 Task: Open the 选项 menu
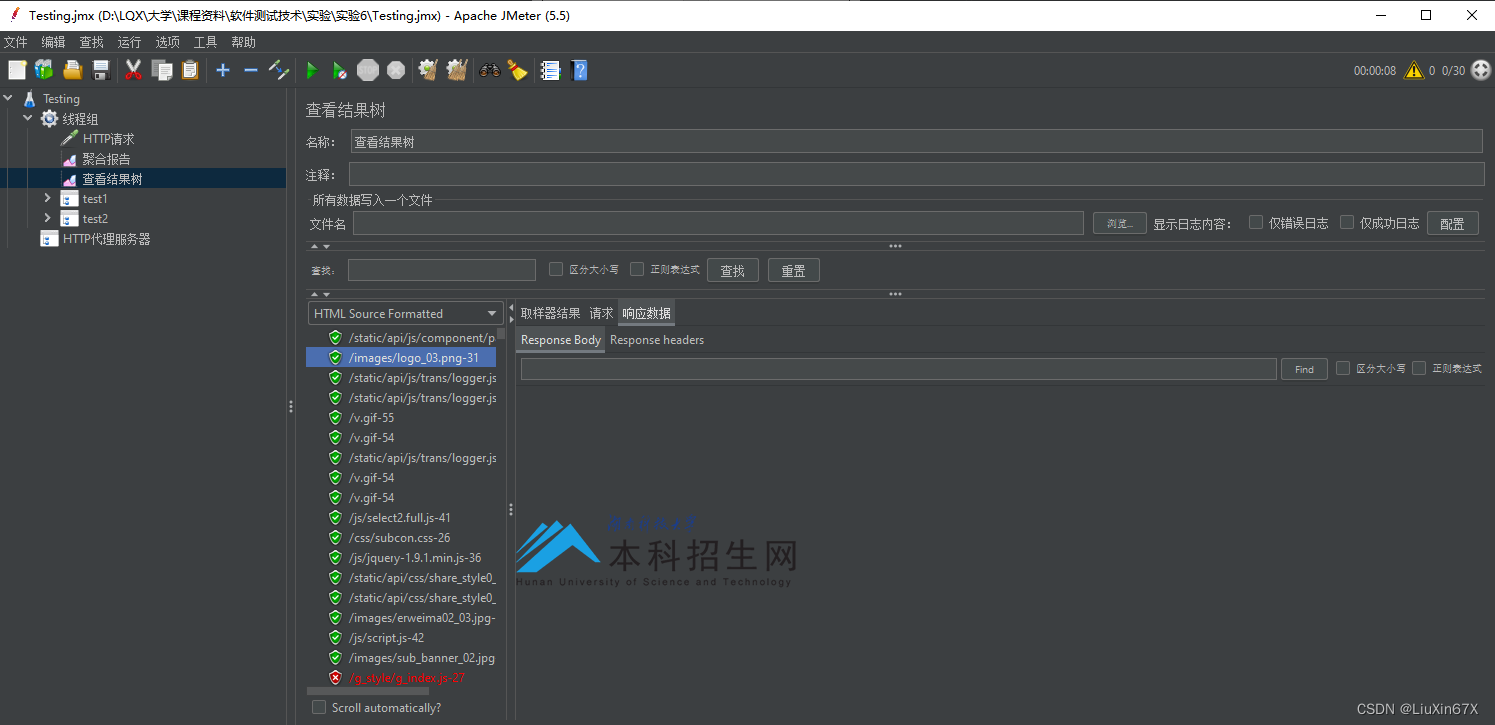pyautogui.click(x=167, y=42)
